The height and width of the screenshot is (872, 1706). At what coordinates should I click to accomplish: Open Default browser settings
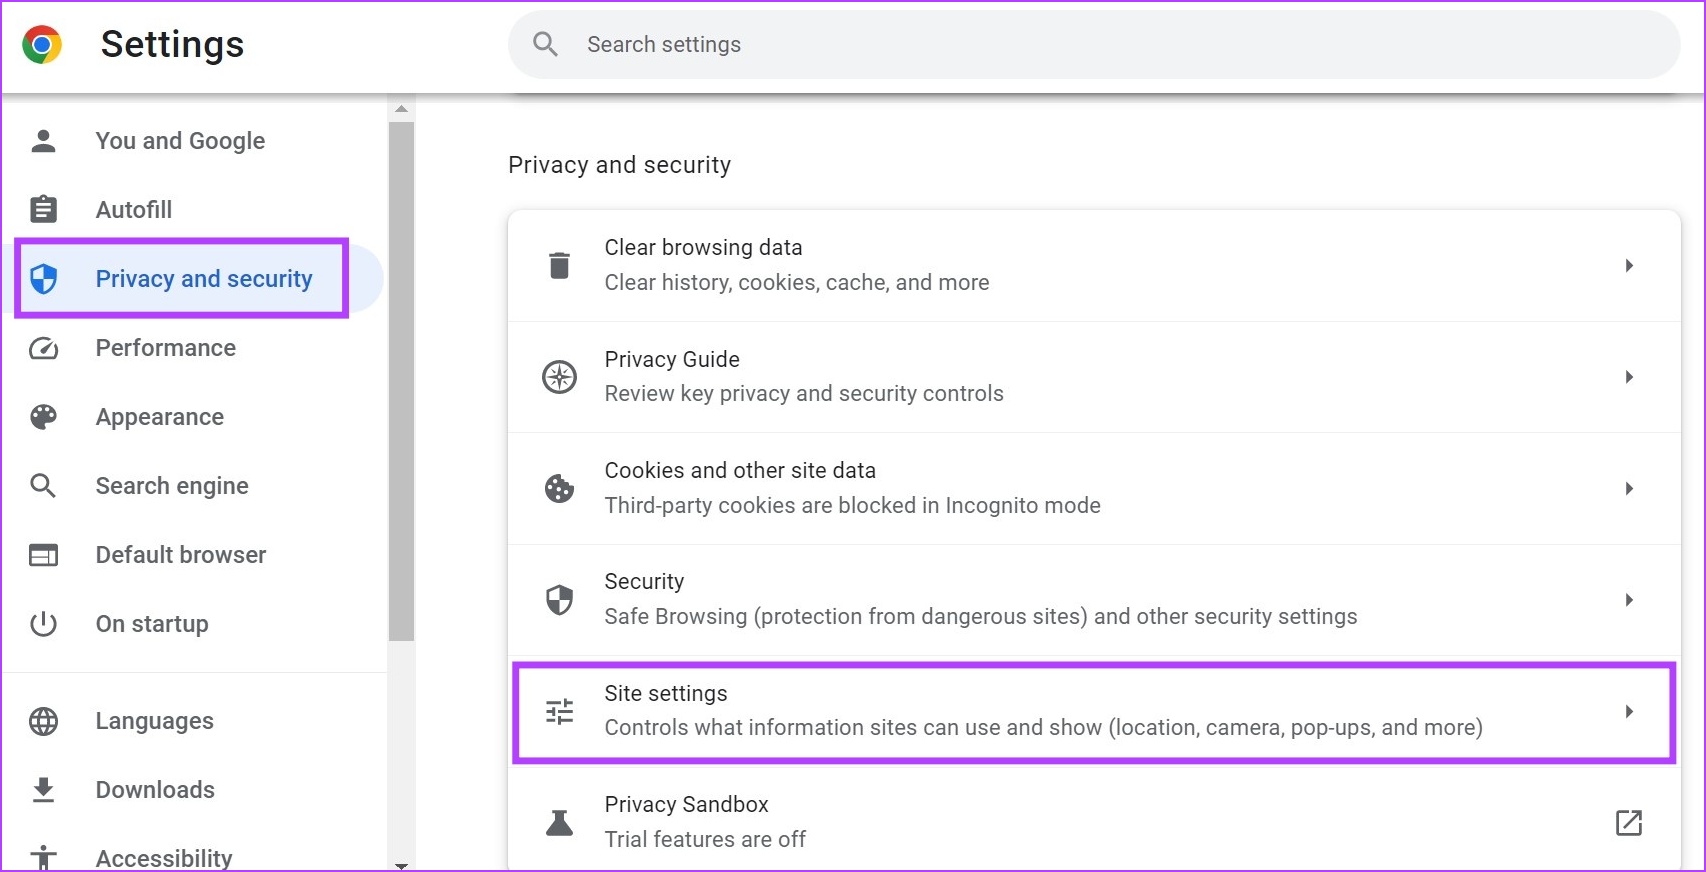click(181, 555)
